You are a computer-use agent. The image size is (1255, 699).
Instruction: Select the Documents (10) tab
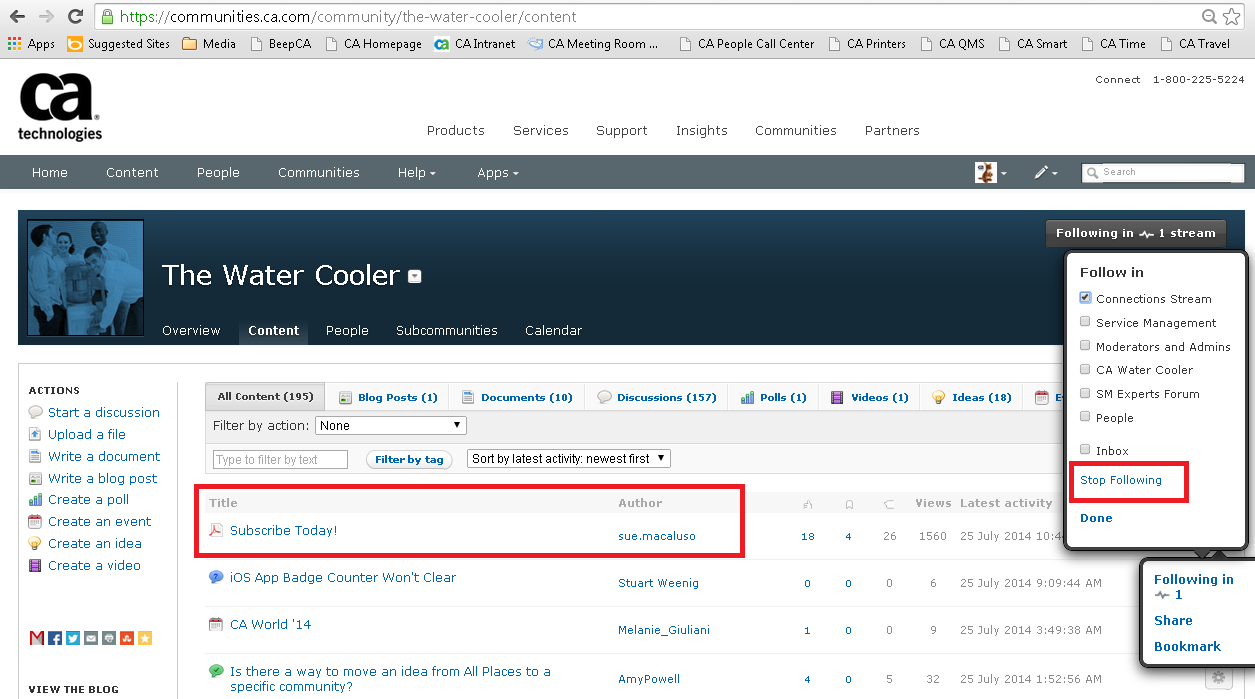517,397
